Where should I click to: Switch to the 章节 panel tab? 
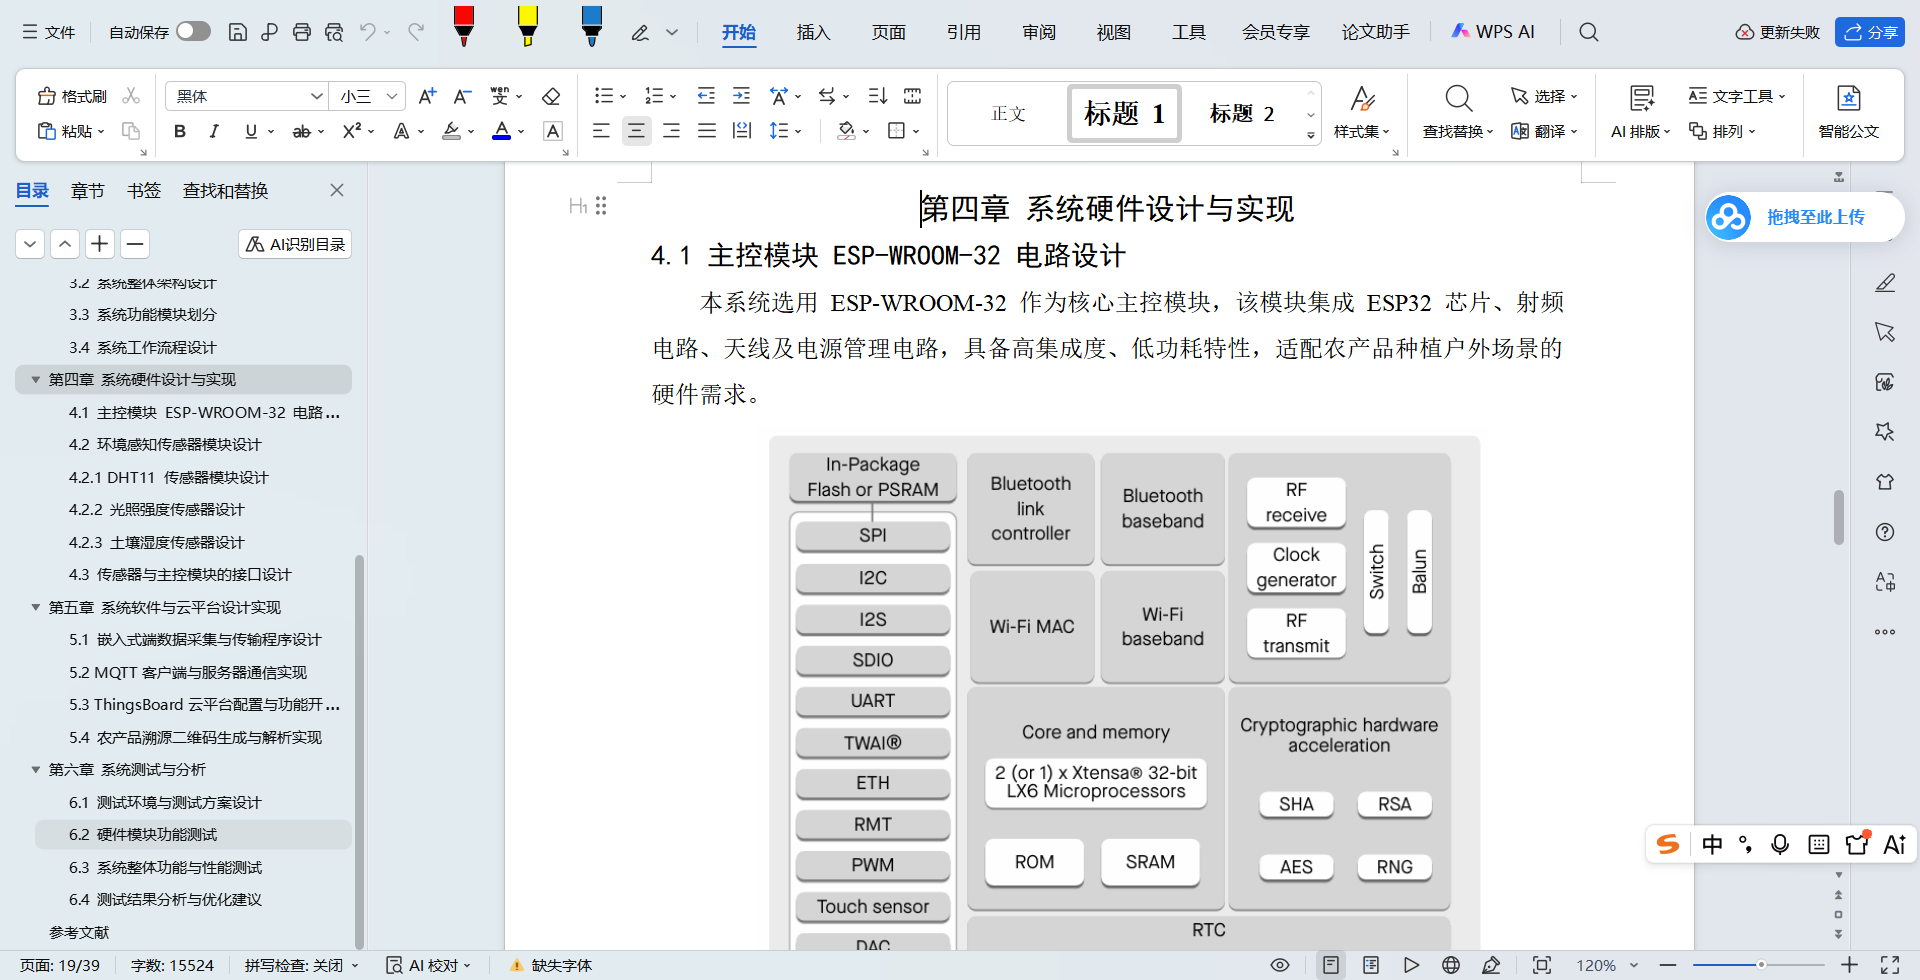tap(88, 191)
